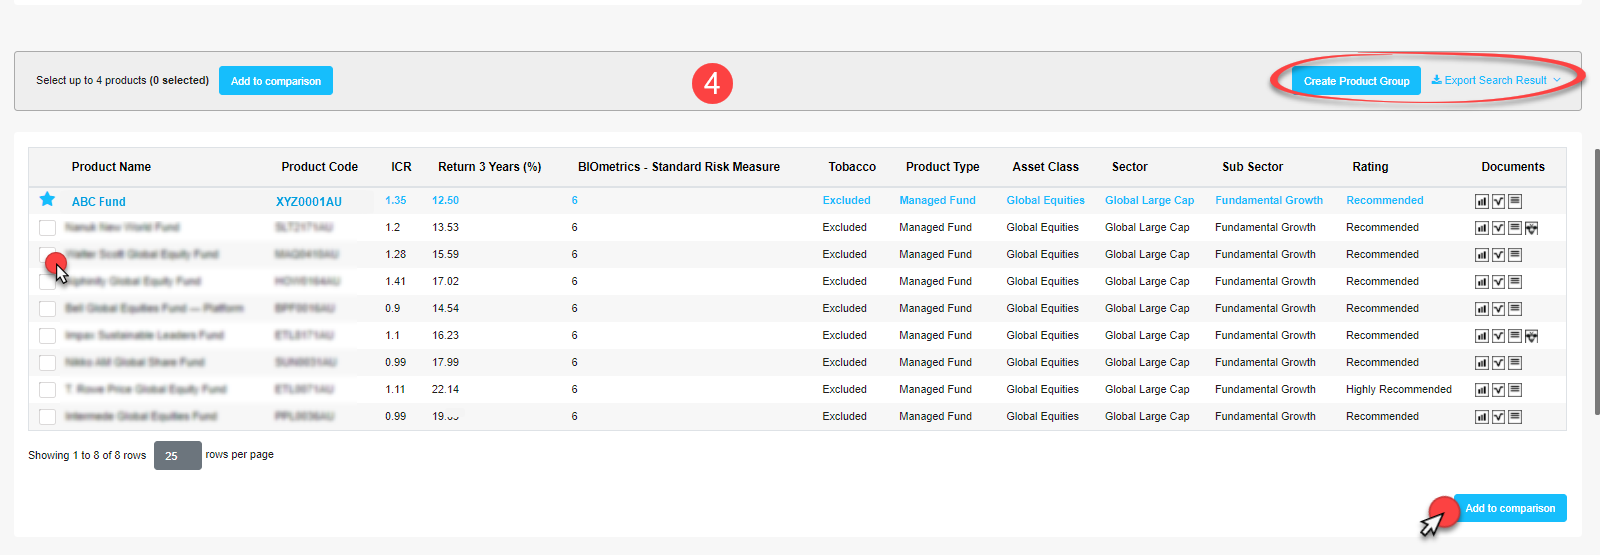Image resolution: width=1600 pixels, height=555 pixels.
Task: Click the last document icon in the 16.23 return row
Action: [x=1532, y=336]
